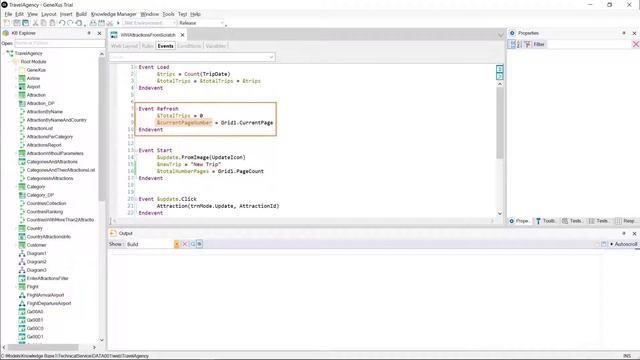Open the FlightArrivalAirport item
Screen dimensions: 640x360
point(45,295)
